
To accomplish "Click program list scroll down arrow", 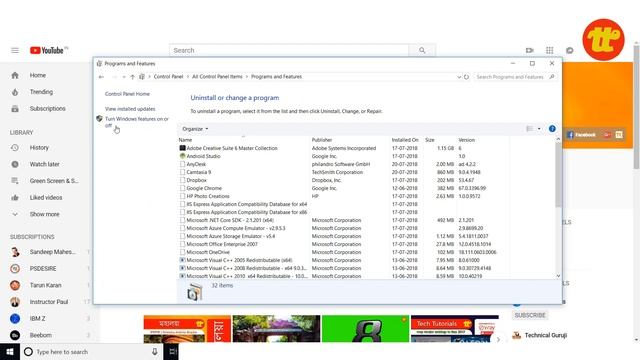I will (x=558, y=276).
